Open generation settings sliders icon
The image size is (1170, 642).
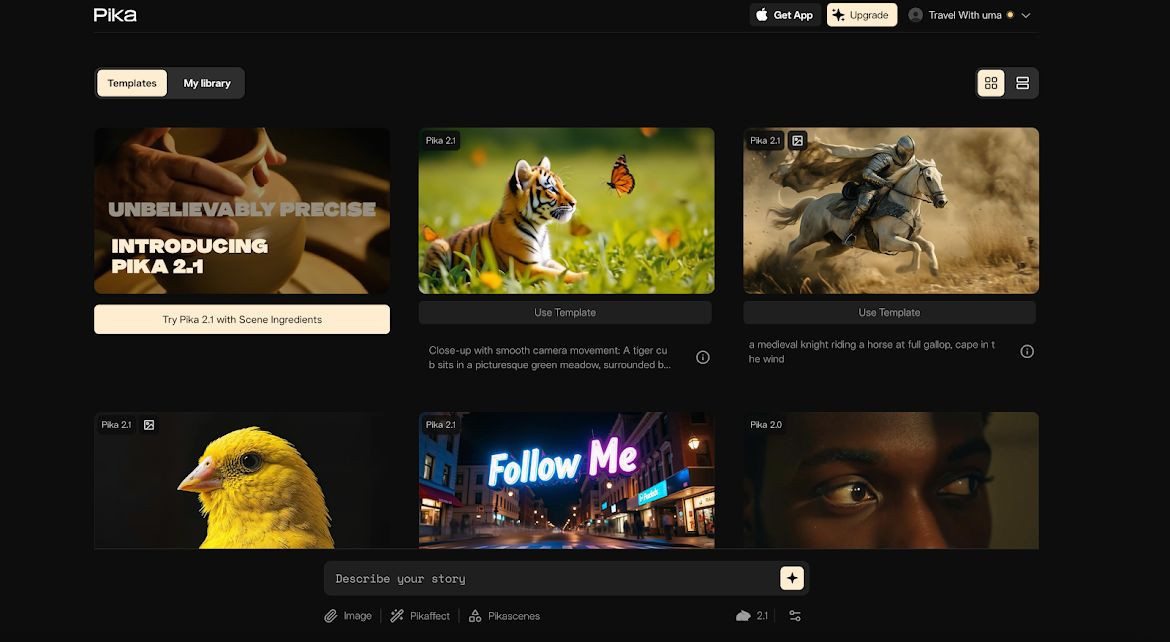point(795,616)
